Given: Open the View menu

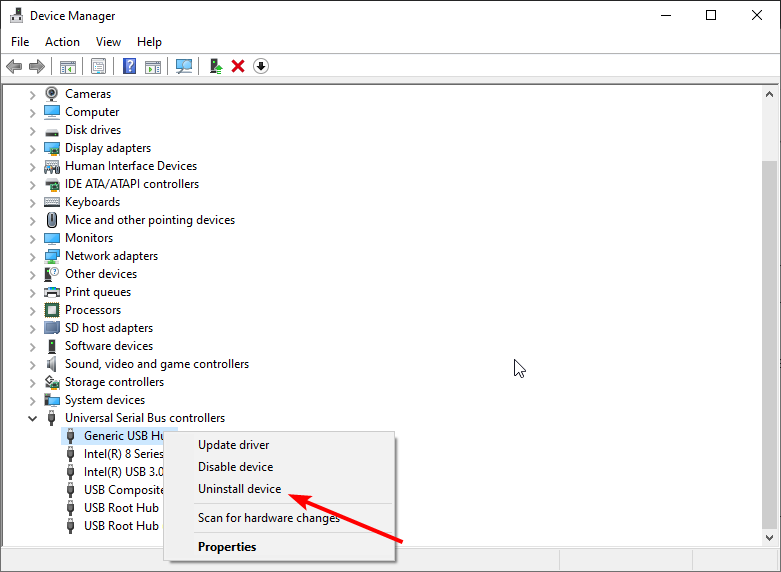Looking at the screenshot, I should 108,42.
